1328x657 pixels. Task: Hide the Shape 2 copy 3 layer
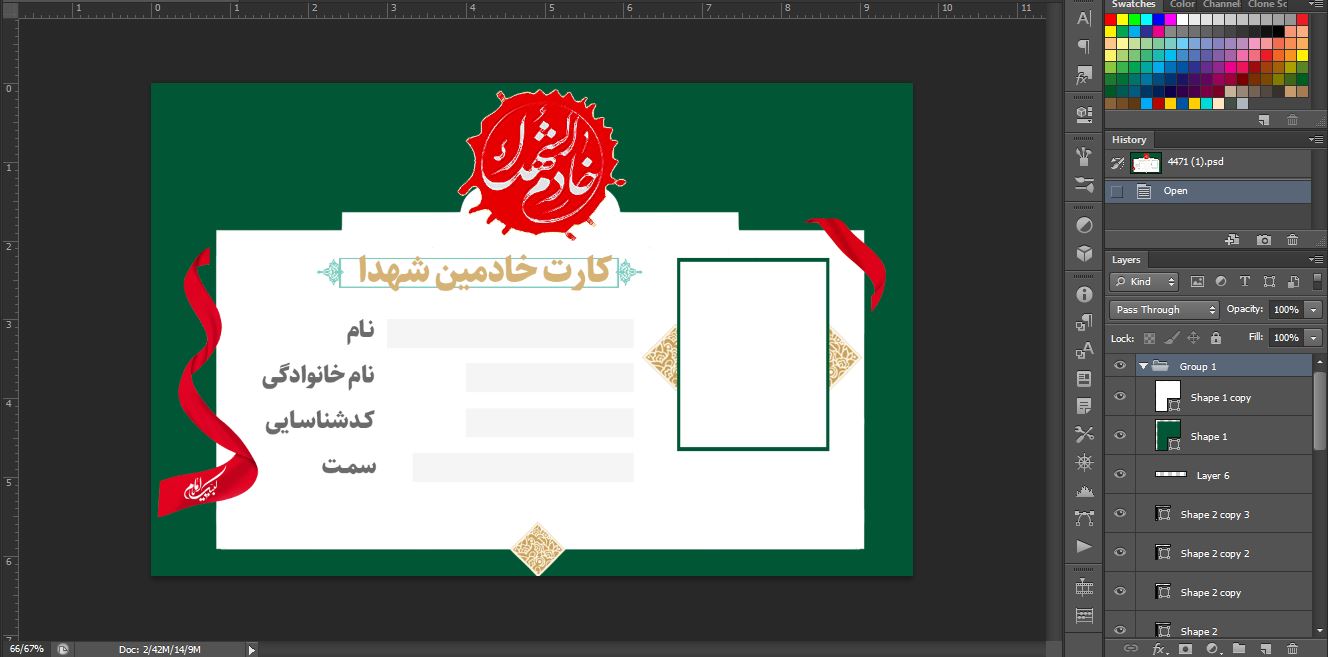[1120, 514]
